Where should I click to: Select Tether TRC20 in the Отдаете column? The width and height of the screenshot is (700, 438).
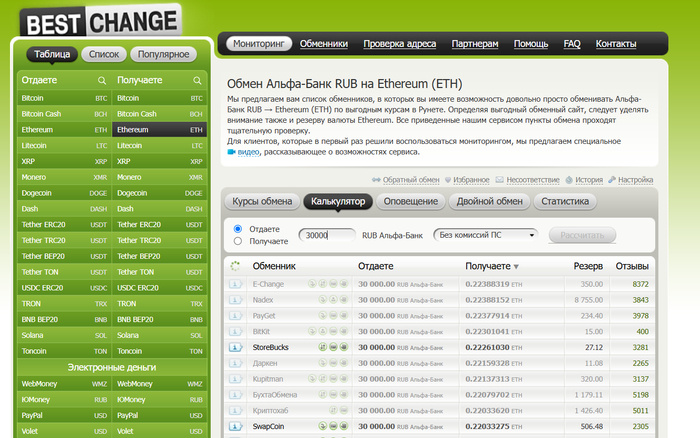(64, 240)
